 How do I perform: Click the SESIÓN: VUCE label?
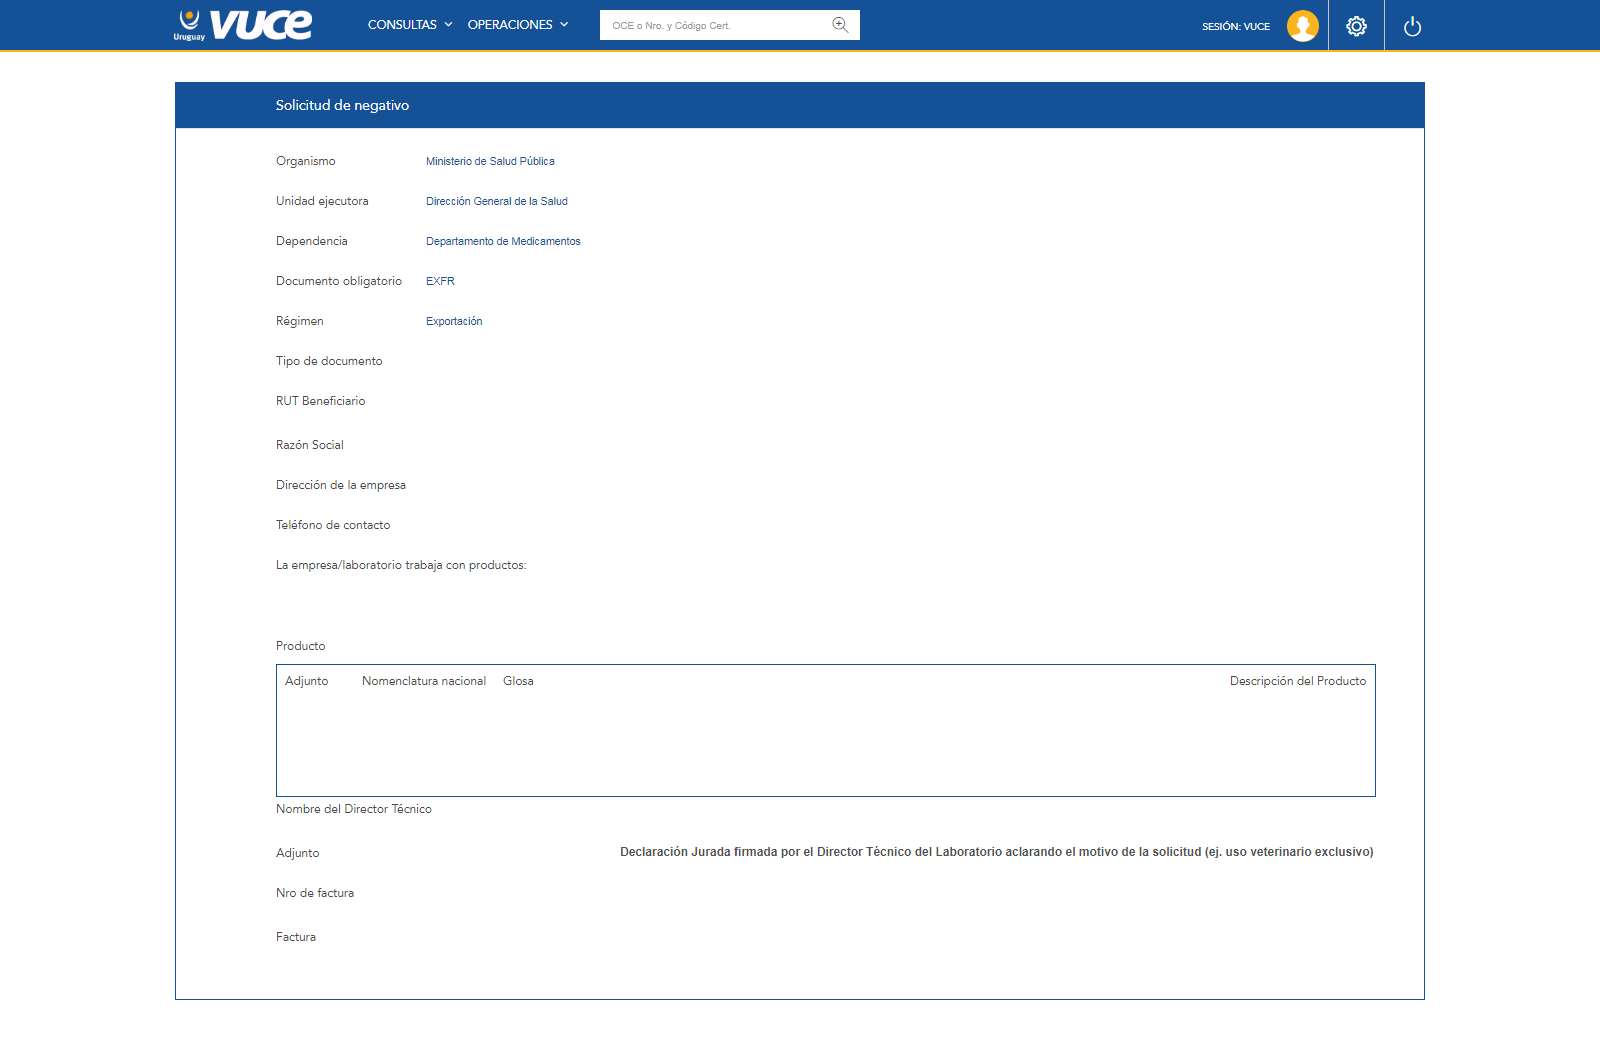(x=1236, y=27)
